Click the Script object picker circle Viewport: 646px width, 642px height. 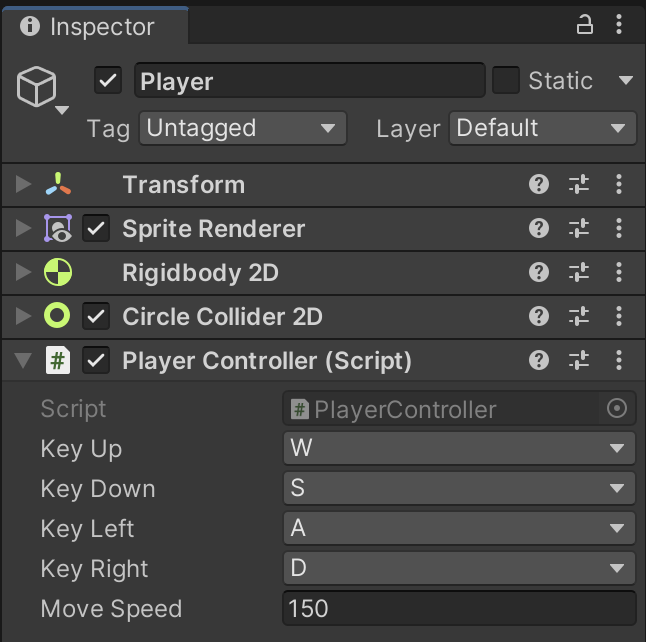click(617, 408)
